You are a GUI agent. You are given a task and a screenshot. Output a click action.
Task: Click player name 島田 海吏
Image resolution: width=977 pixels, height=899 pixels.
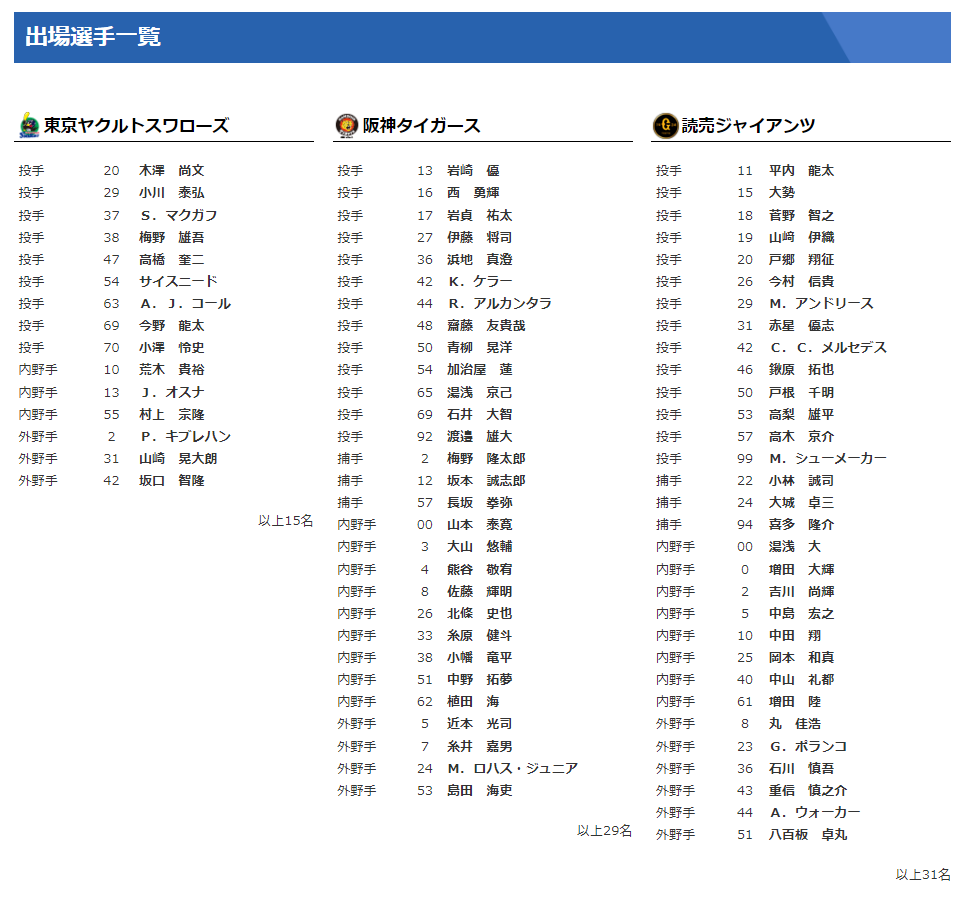point(480,791)
